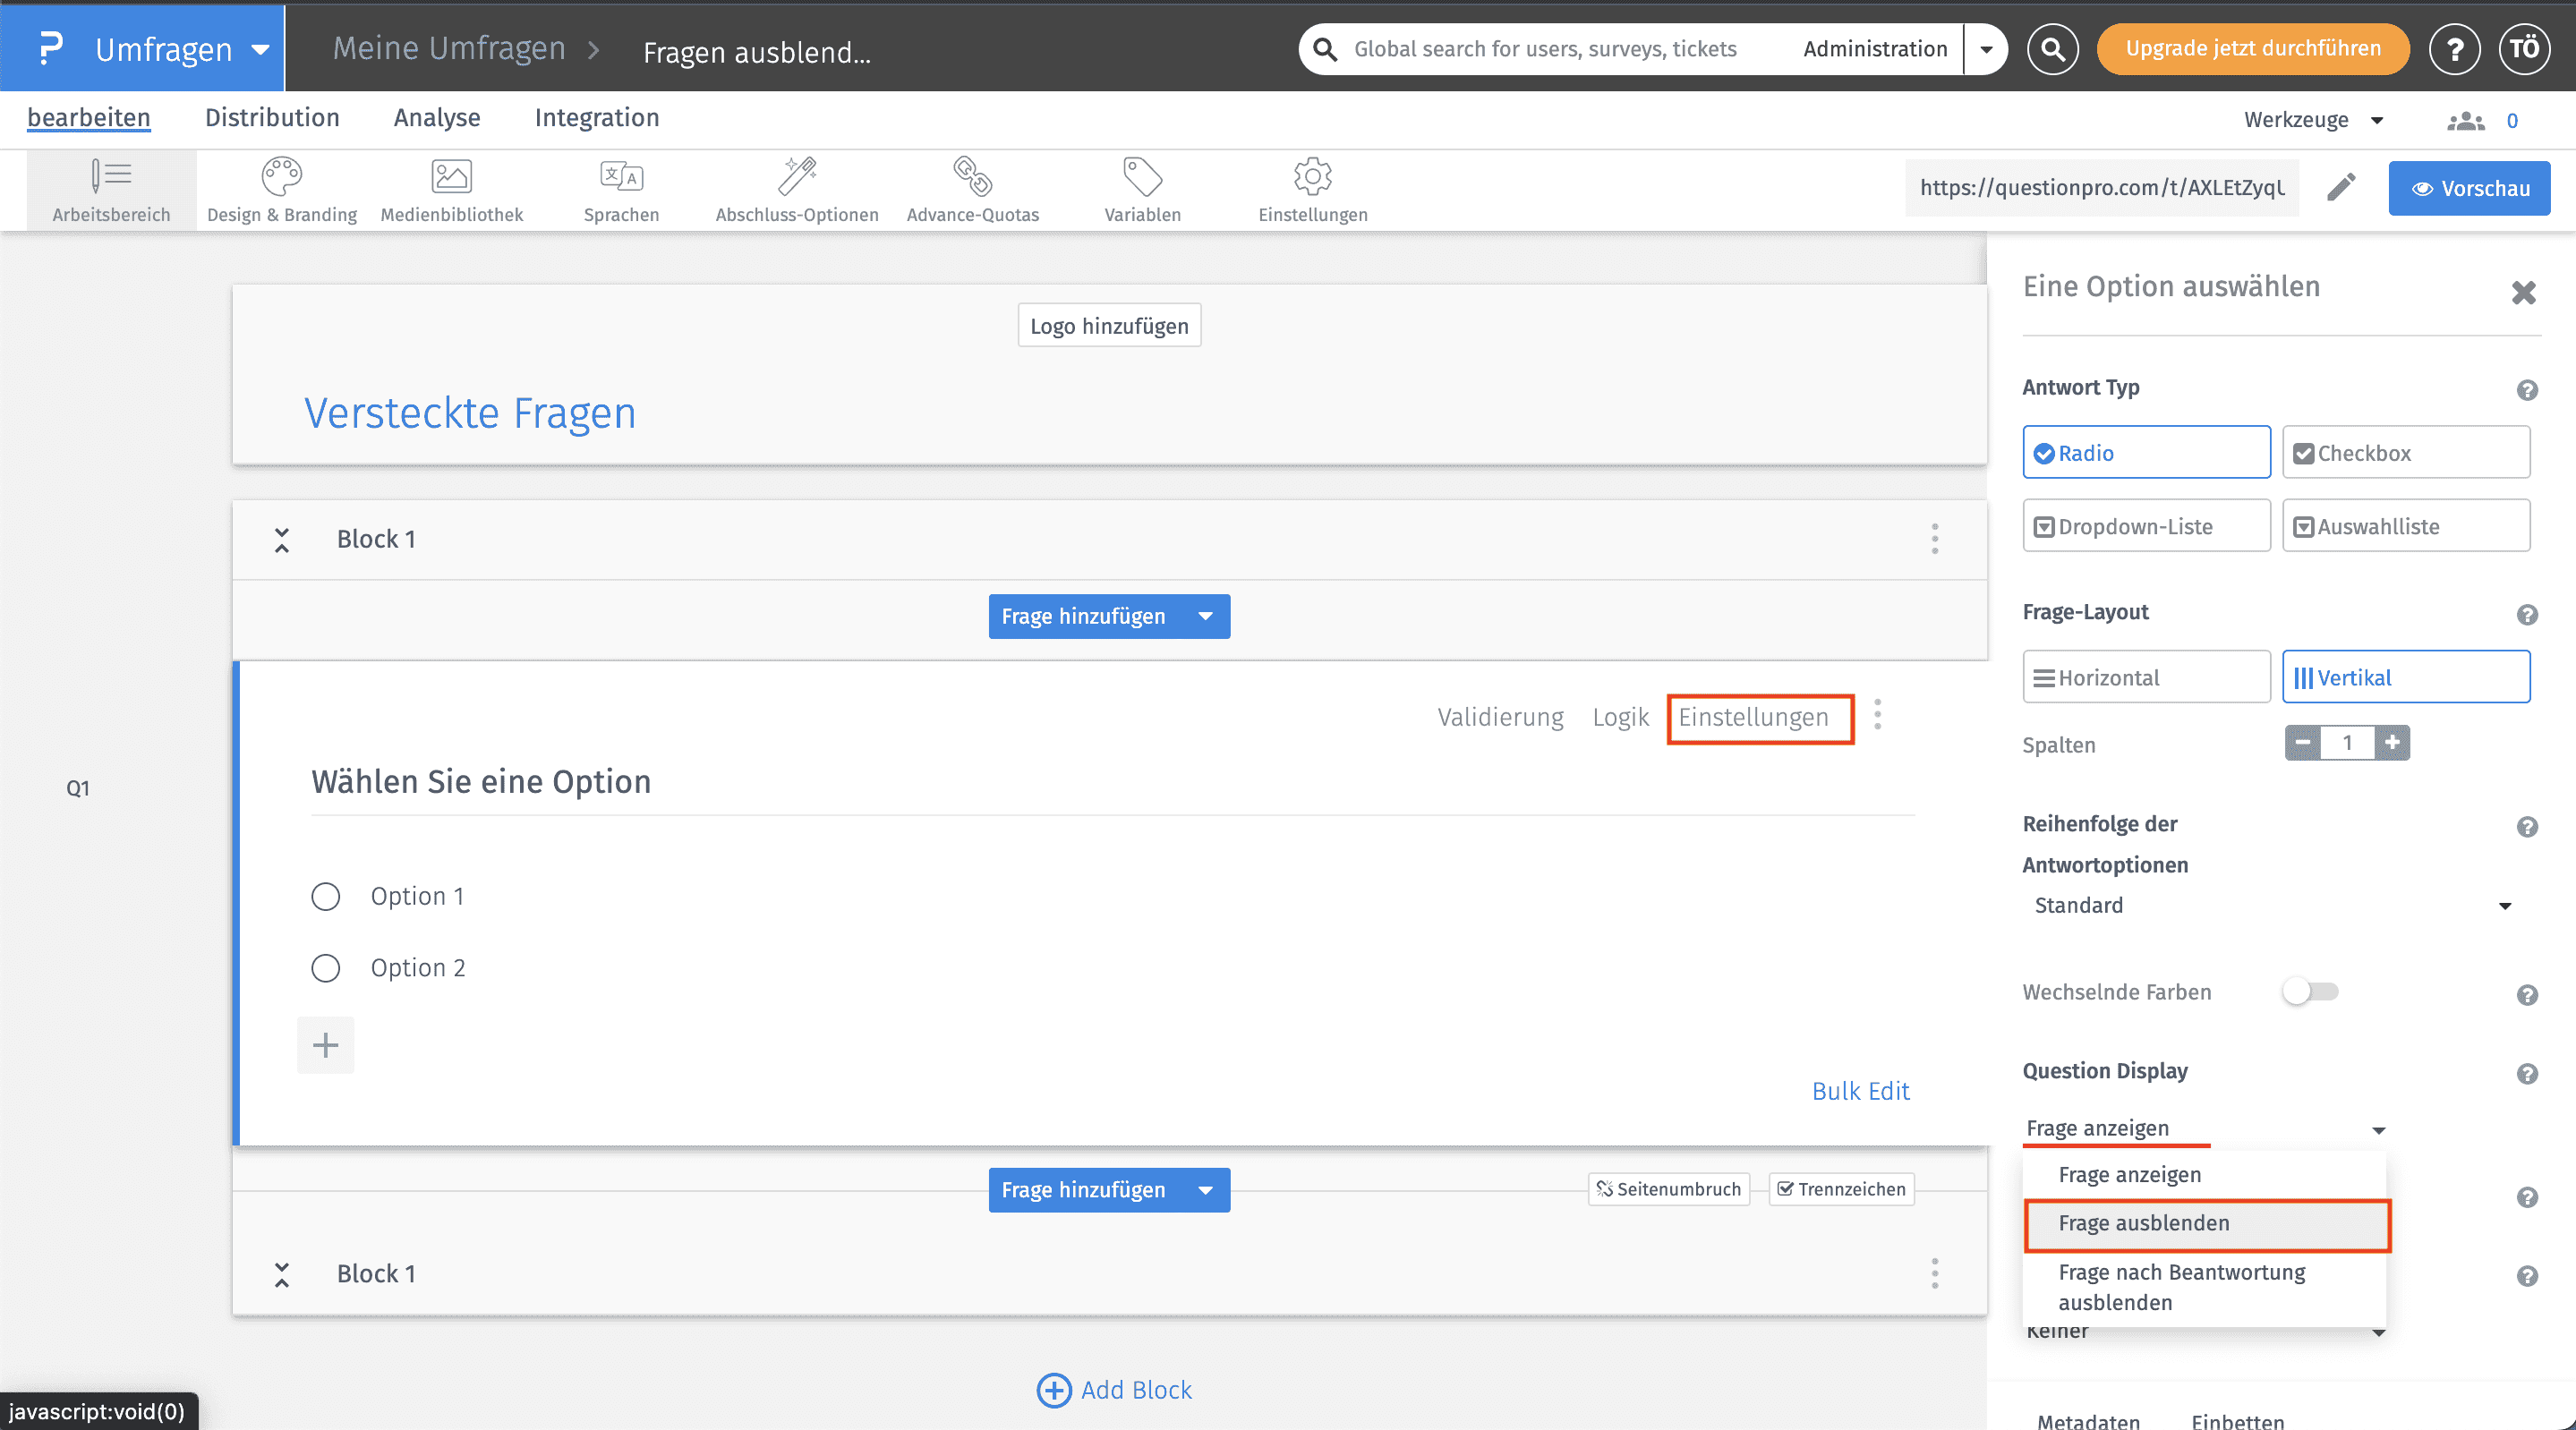Collapse the first Block 1 section
Viewport: 2576px width, 1430px height.
click(x=282, y=540)
